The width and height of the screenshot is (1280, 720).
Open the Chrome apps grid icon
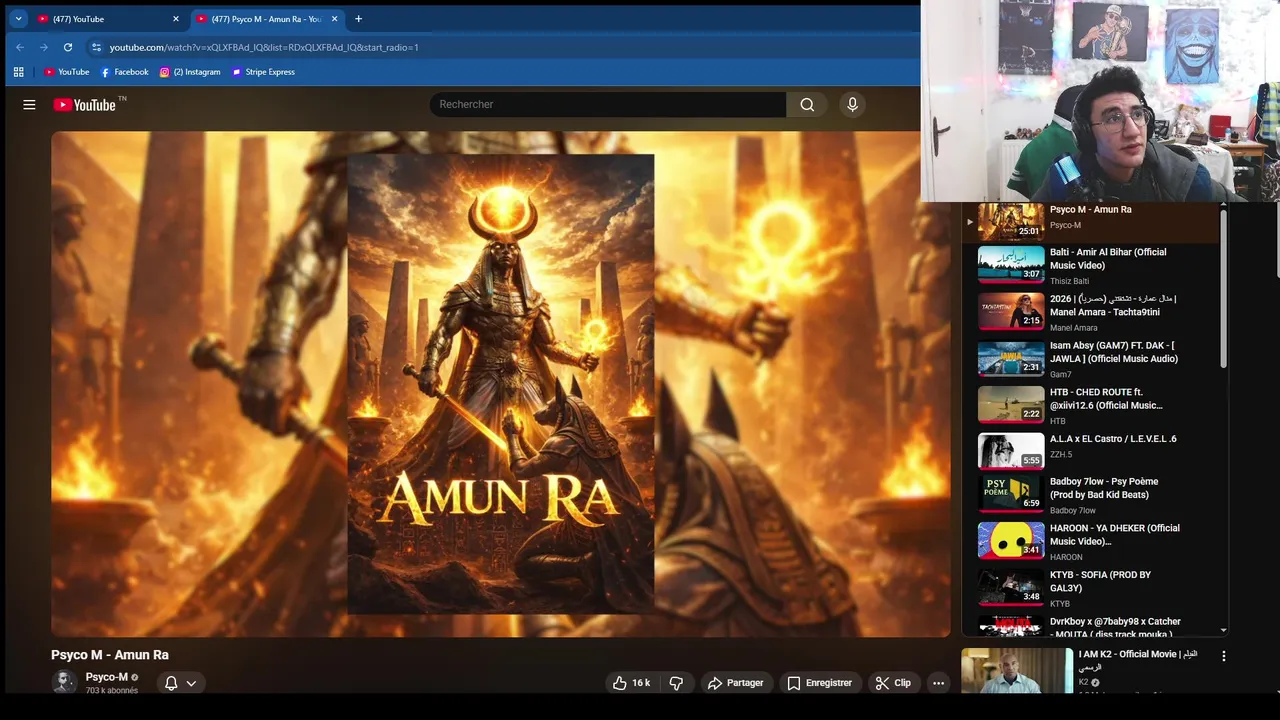point(18,72)
